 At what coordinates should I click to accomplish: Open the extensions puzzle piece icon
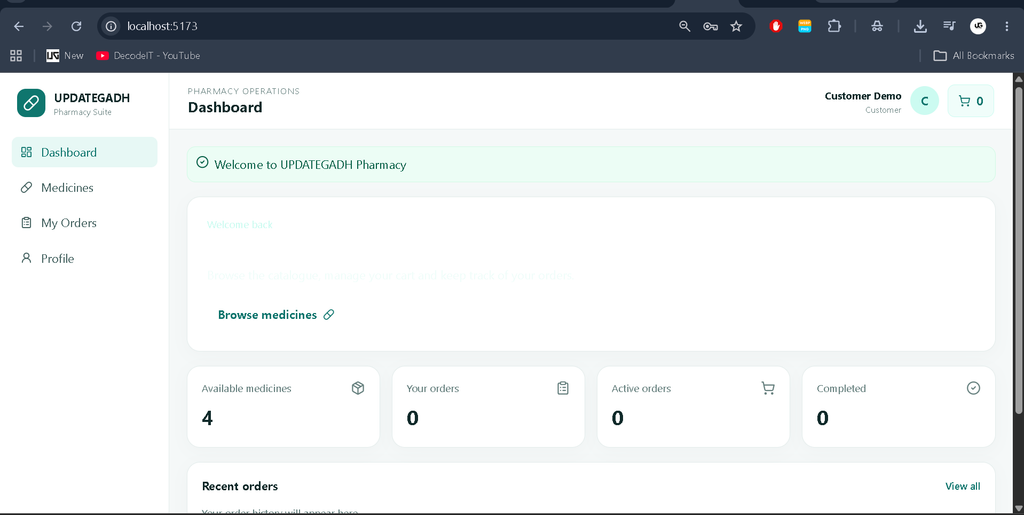click(834, 26)
